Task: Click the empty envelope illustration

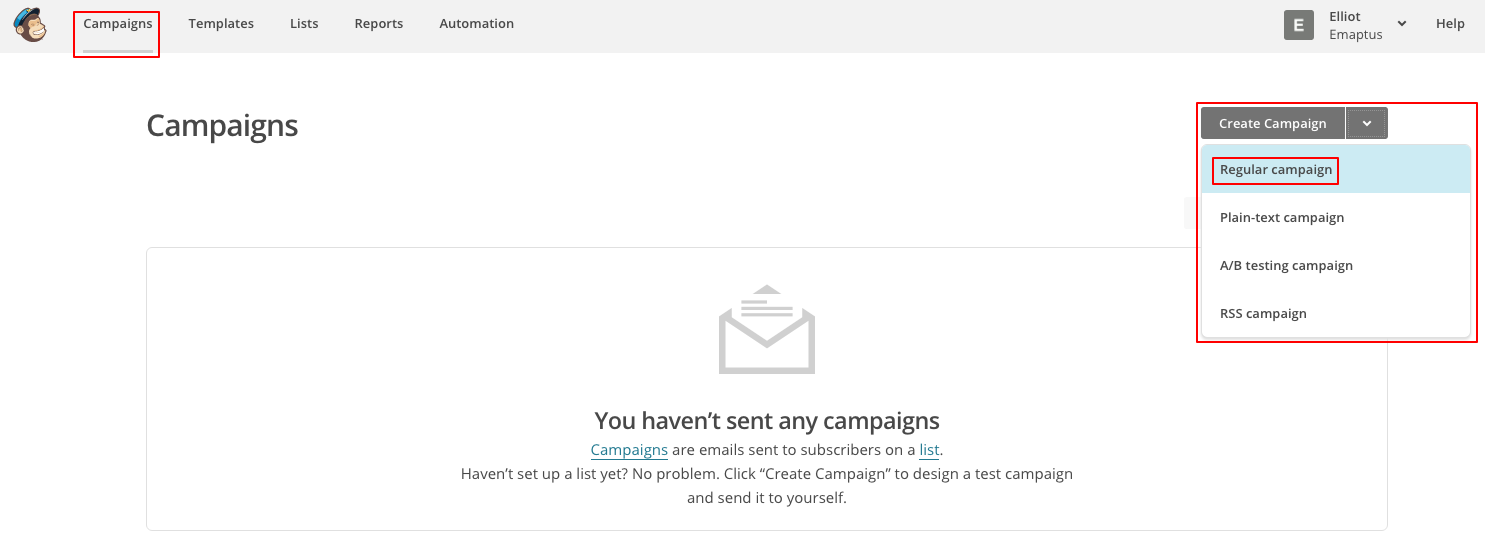Action: [766, 330]
